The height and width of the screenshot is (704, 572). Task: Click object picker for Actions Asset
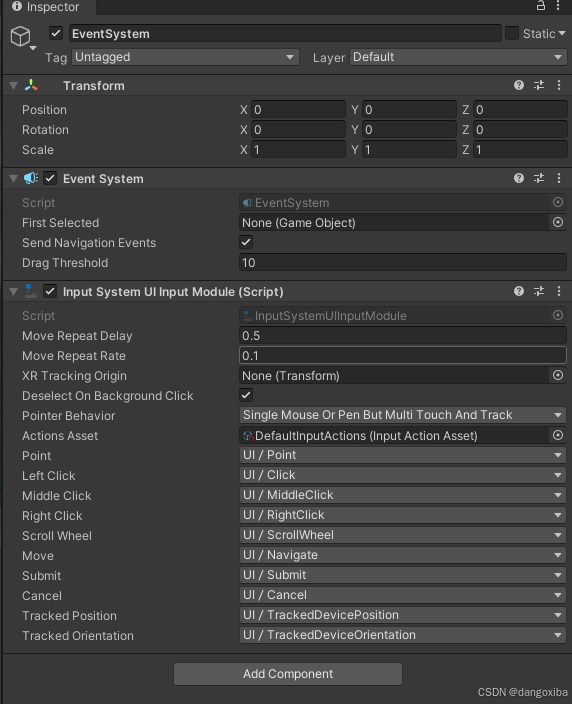coord(558,435)
